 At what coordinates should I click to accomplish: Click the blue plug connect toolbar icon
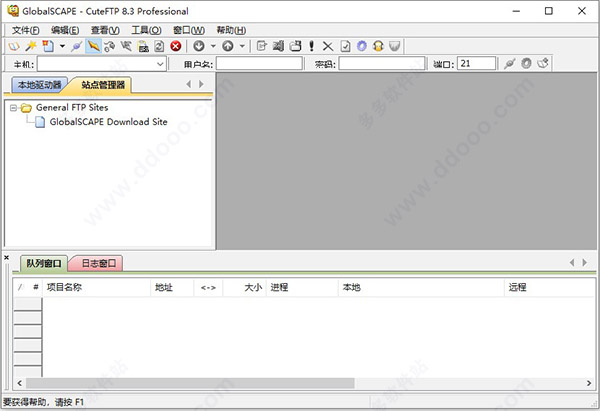(76, 46)
